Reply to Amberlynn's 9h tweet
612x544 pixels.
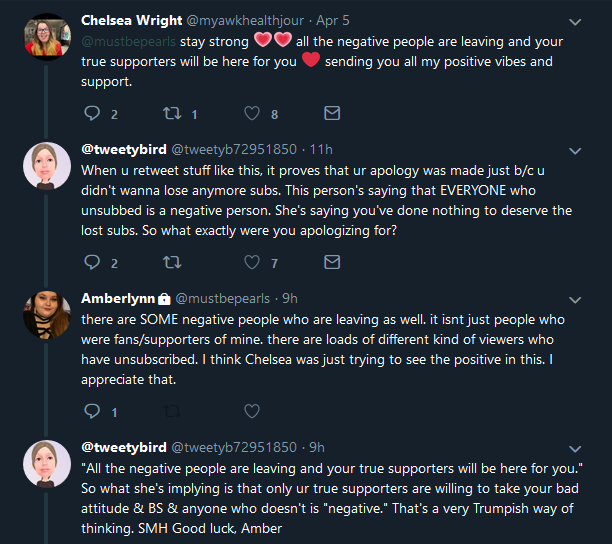click(x=92, y=411)
